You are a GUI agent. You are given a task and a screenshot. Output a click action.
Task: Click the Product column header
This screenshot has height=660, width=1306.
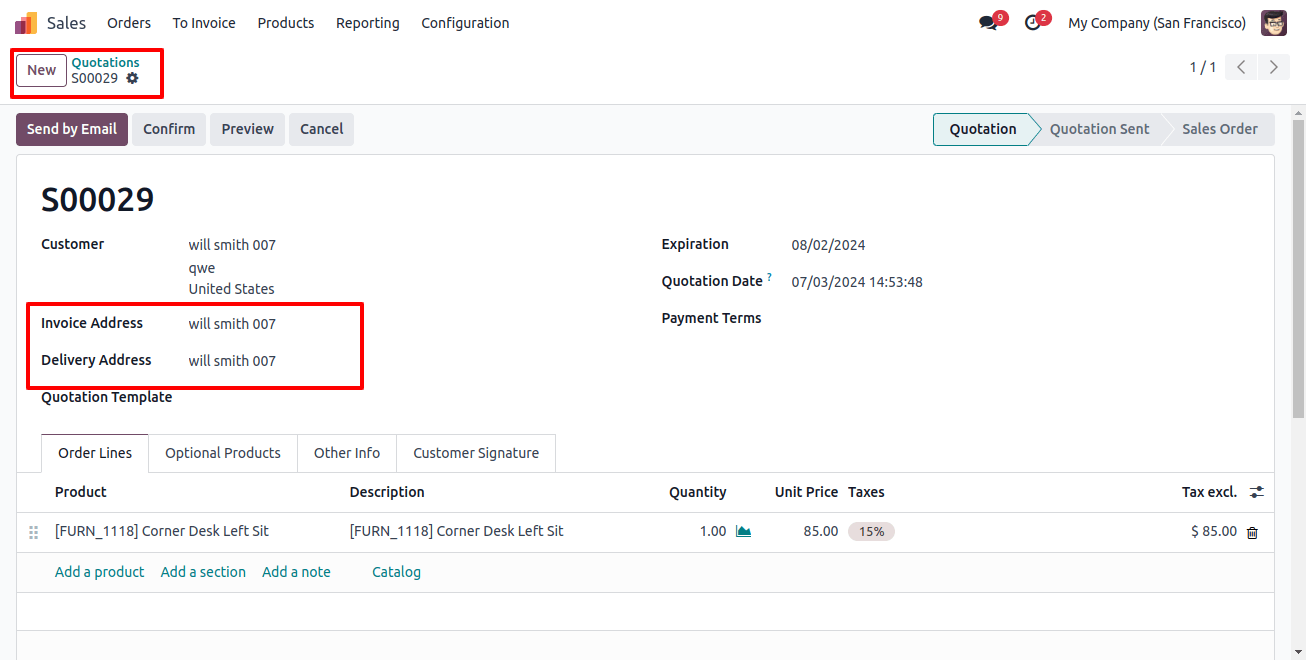click(x=81, y=492)
